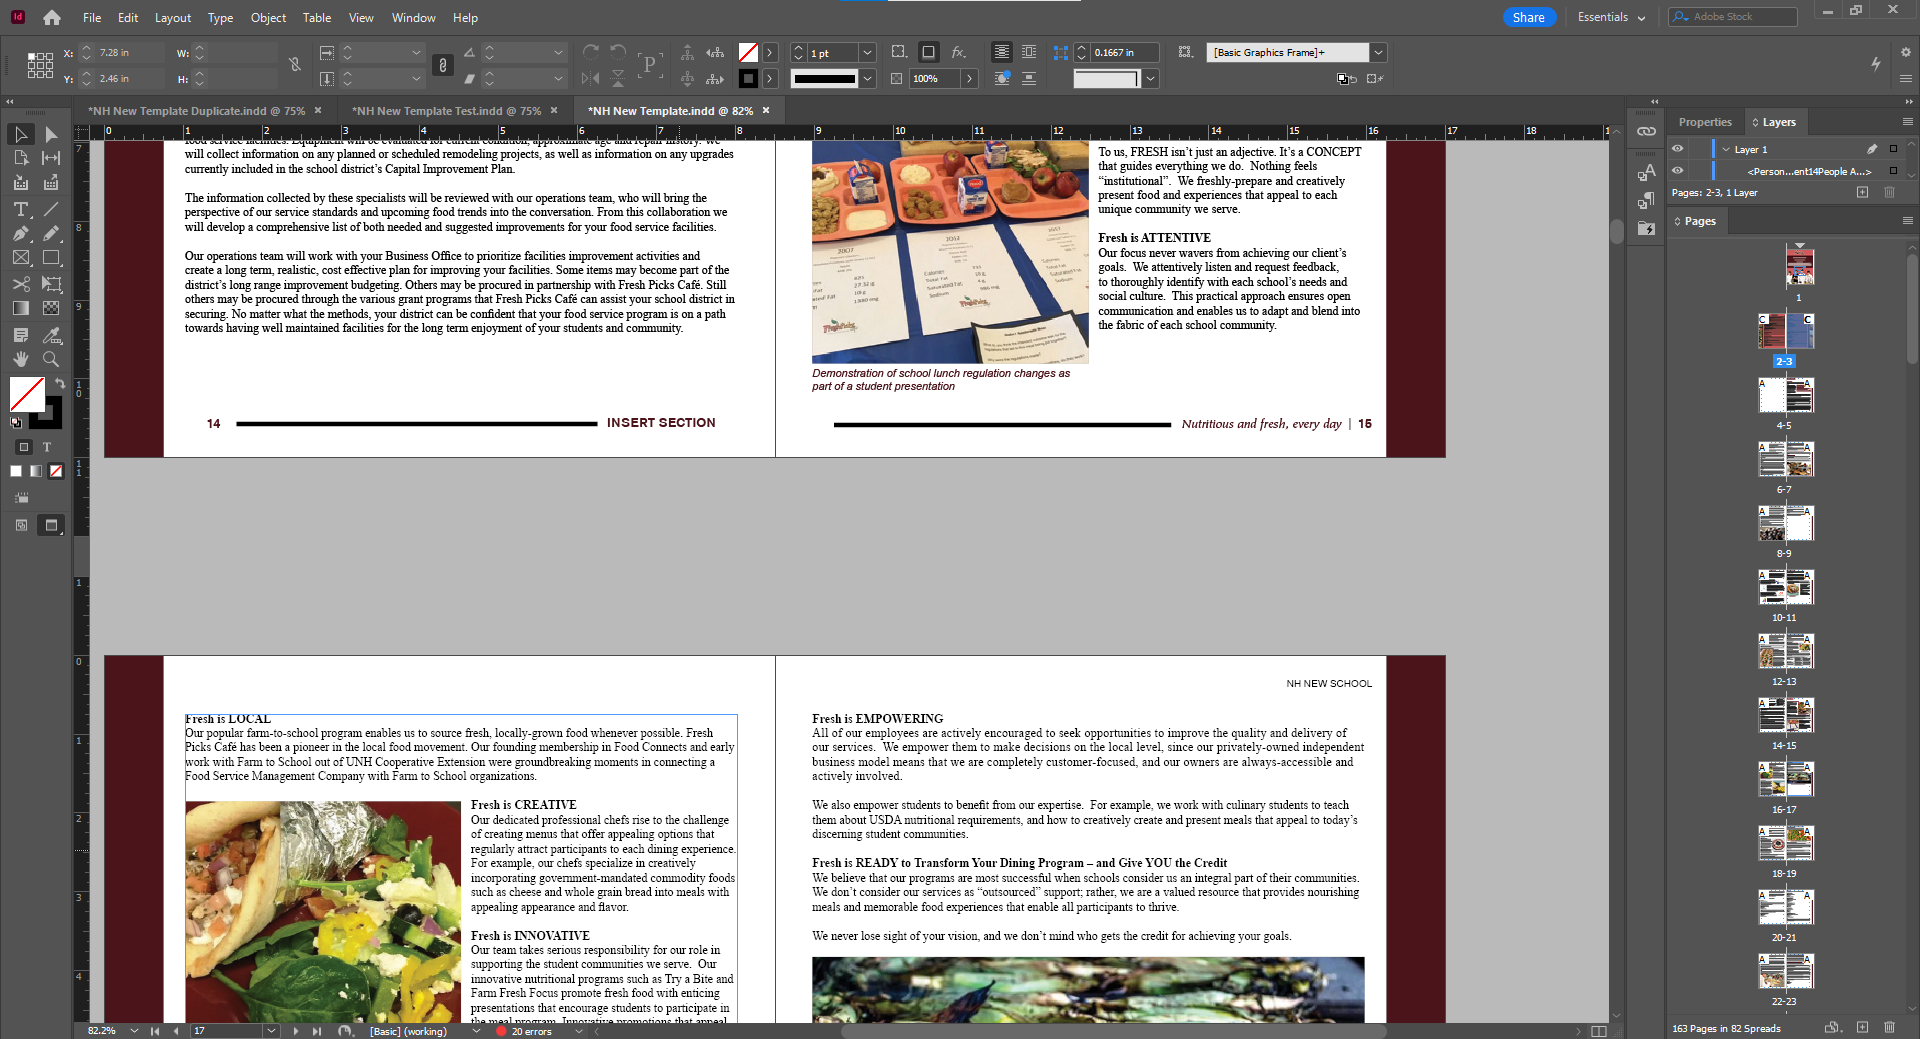Screen dimensions: 1920x1039
Task: Choose the Rectangle Frame tool
Action: [21, 258]
